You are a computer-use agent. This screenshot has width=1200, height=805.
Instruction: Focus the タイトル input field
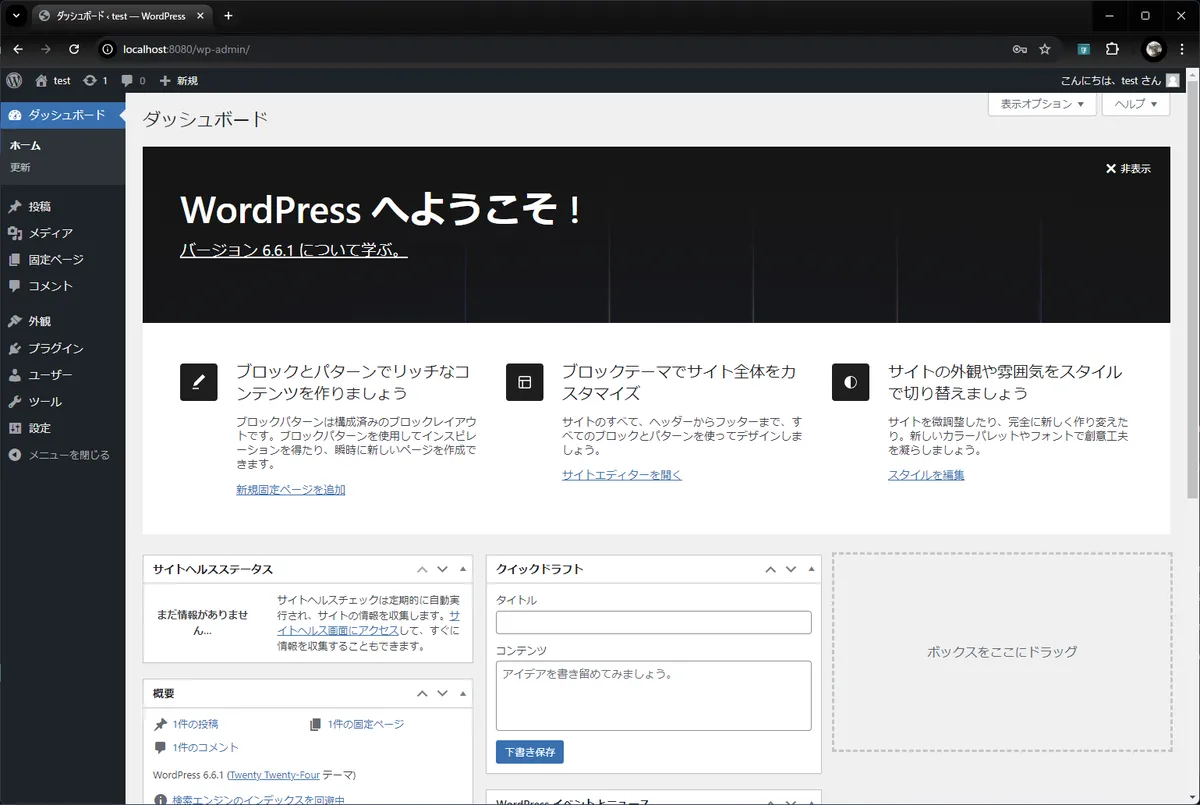point(653,622)
